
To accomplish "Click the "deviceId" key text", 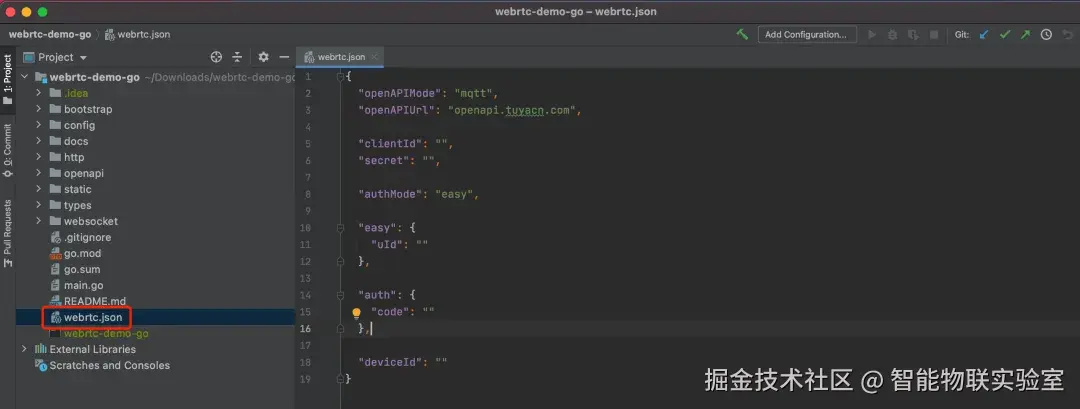I will pyautogui.click(x=390, y=362).
